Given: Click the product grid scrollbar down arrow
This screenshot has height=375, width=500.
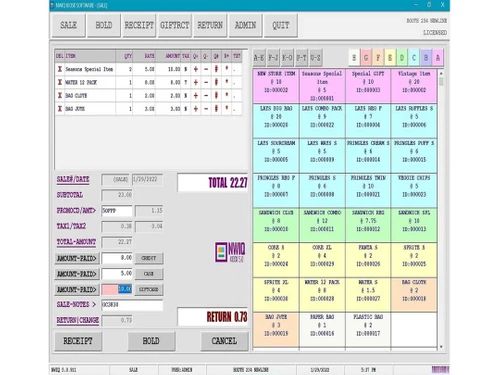Looking at the screenshot, I should click(x=441, y=347).
